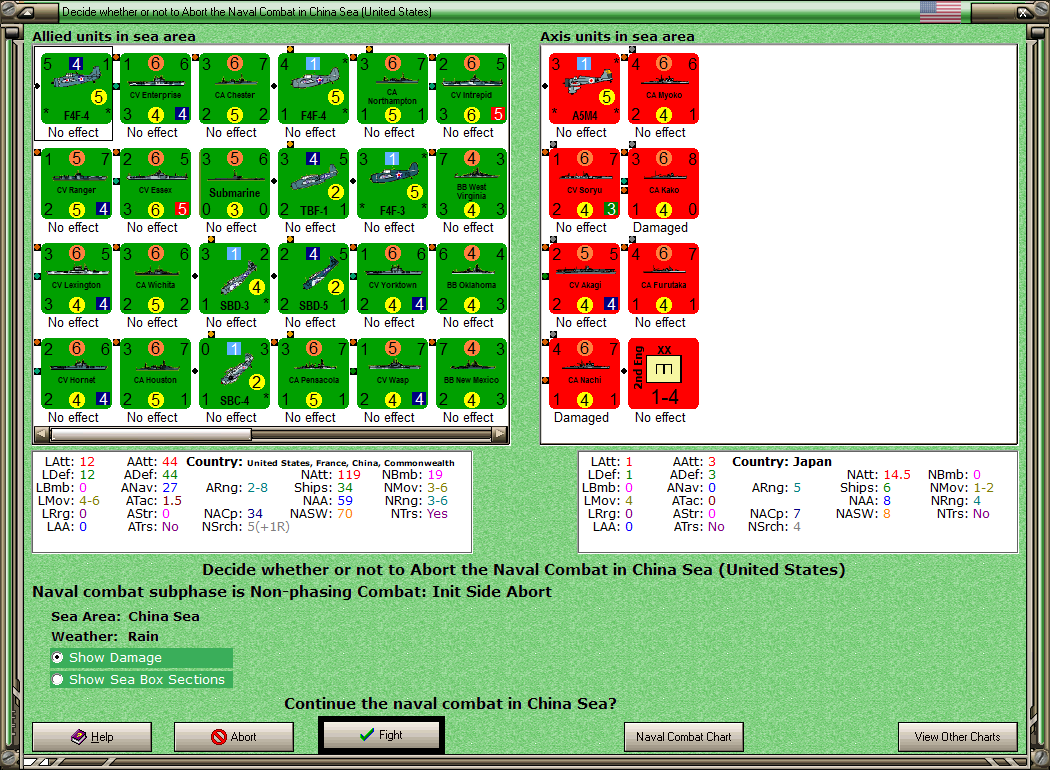This screenshot has height=770, width=1050.
Task: Click the SBD-5 dive bomber counter
Action: coord(313,279)
